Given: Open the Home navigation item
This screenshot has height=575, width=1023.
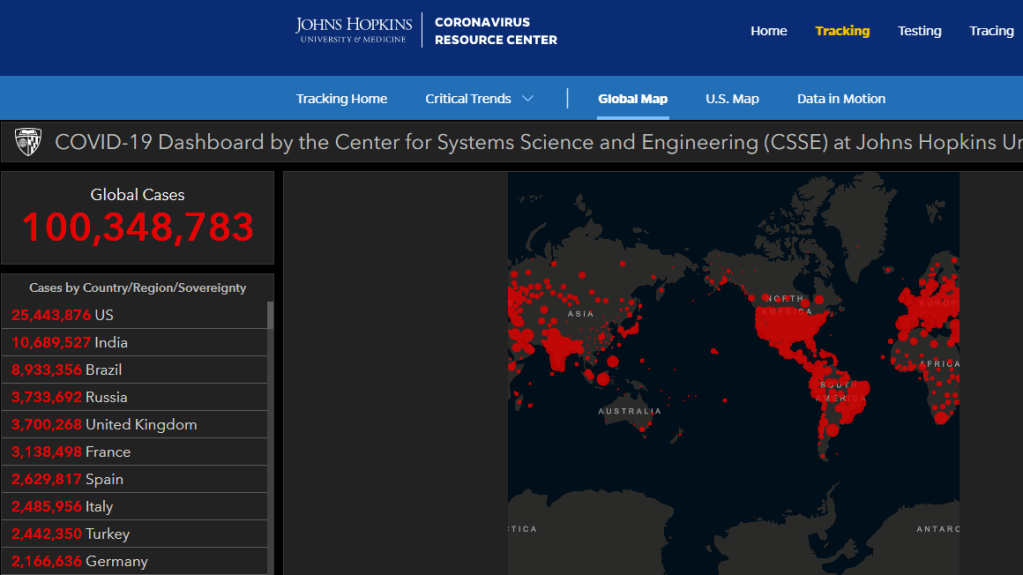Looking at the screenshot, I should tap(768, 31).
